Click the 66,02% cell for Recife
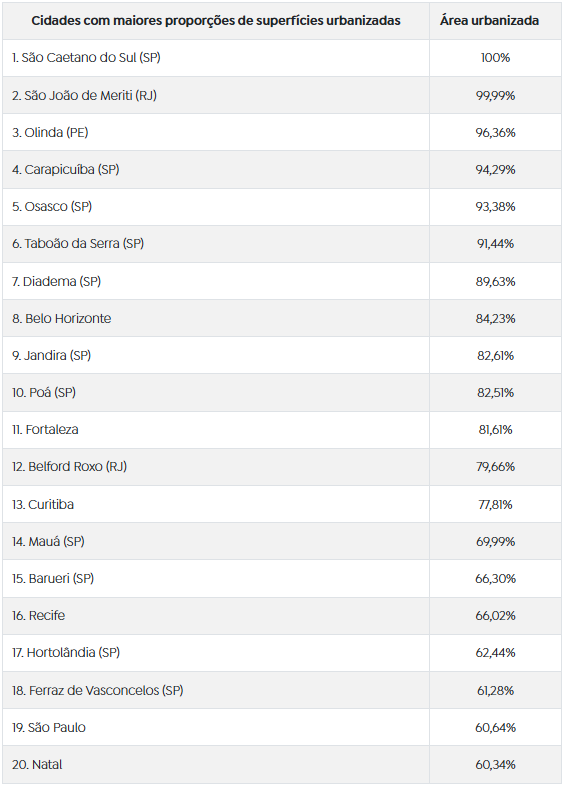 [495, 616]
